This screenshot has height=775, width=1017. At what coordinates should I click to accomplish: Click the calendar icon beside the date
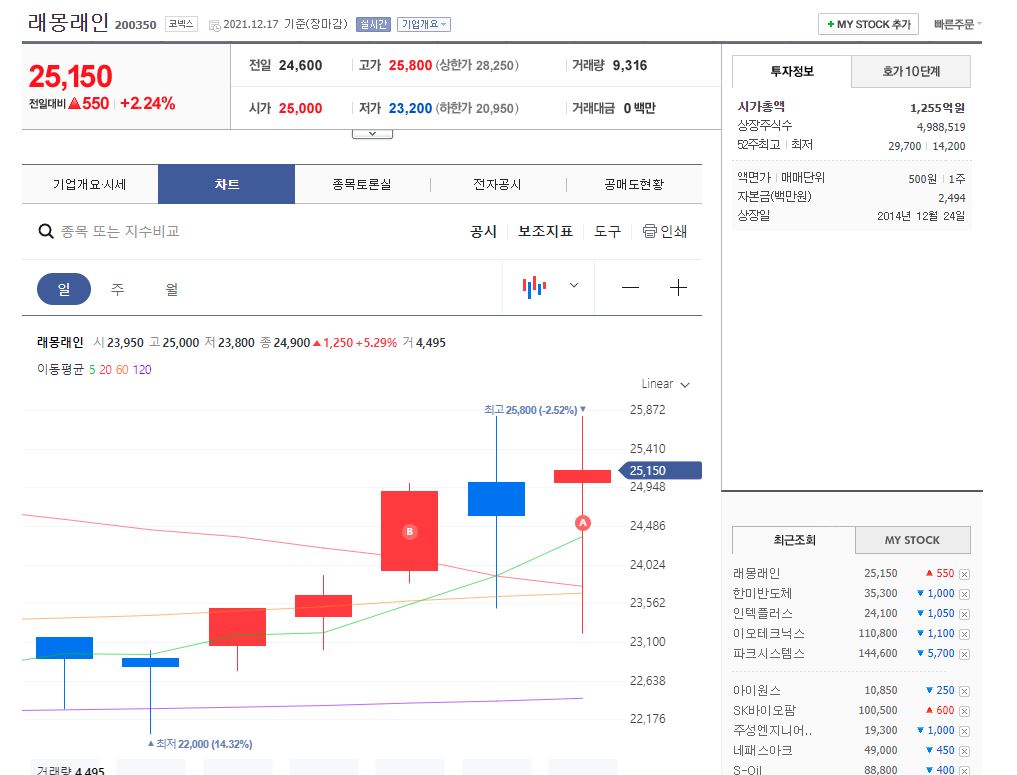coord(214,25)
